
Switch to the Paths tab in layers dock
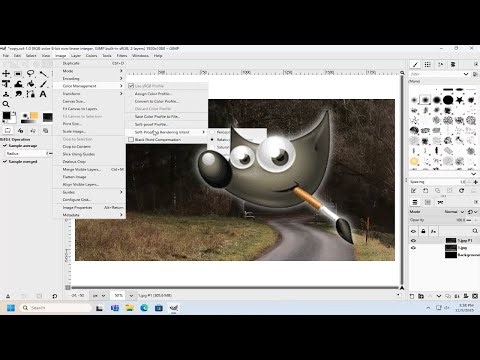440,202
